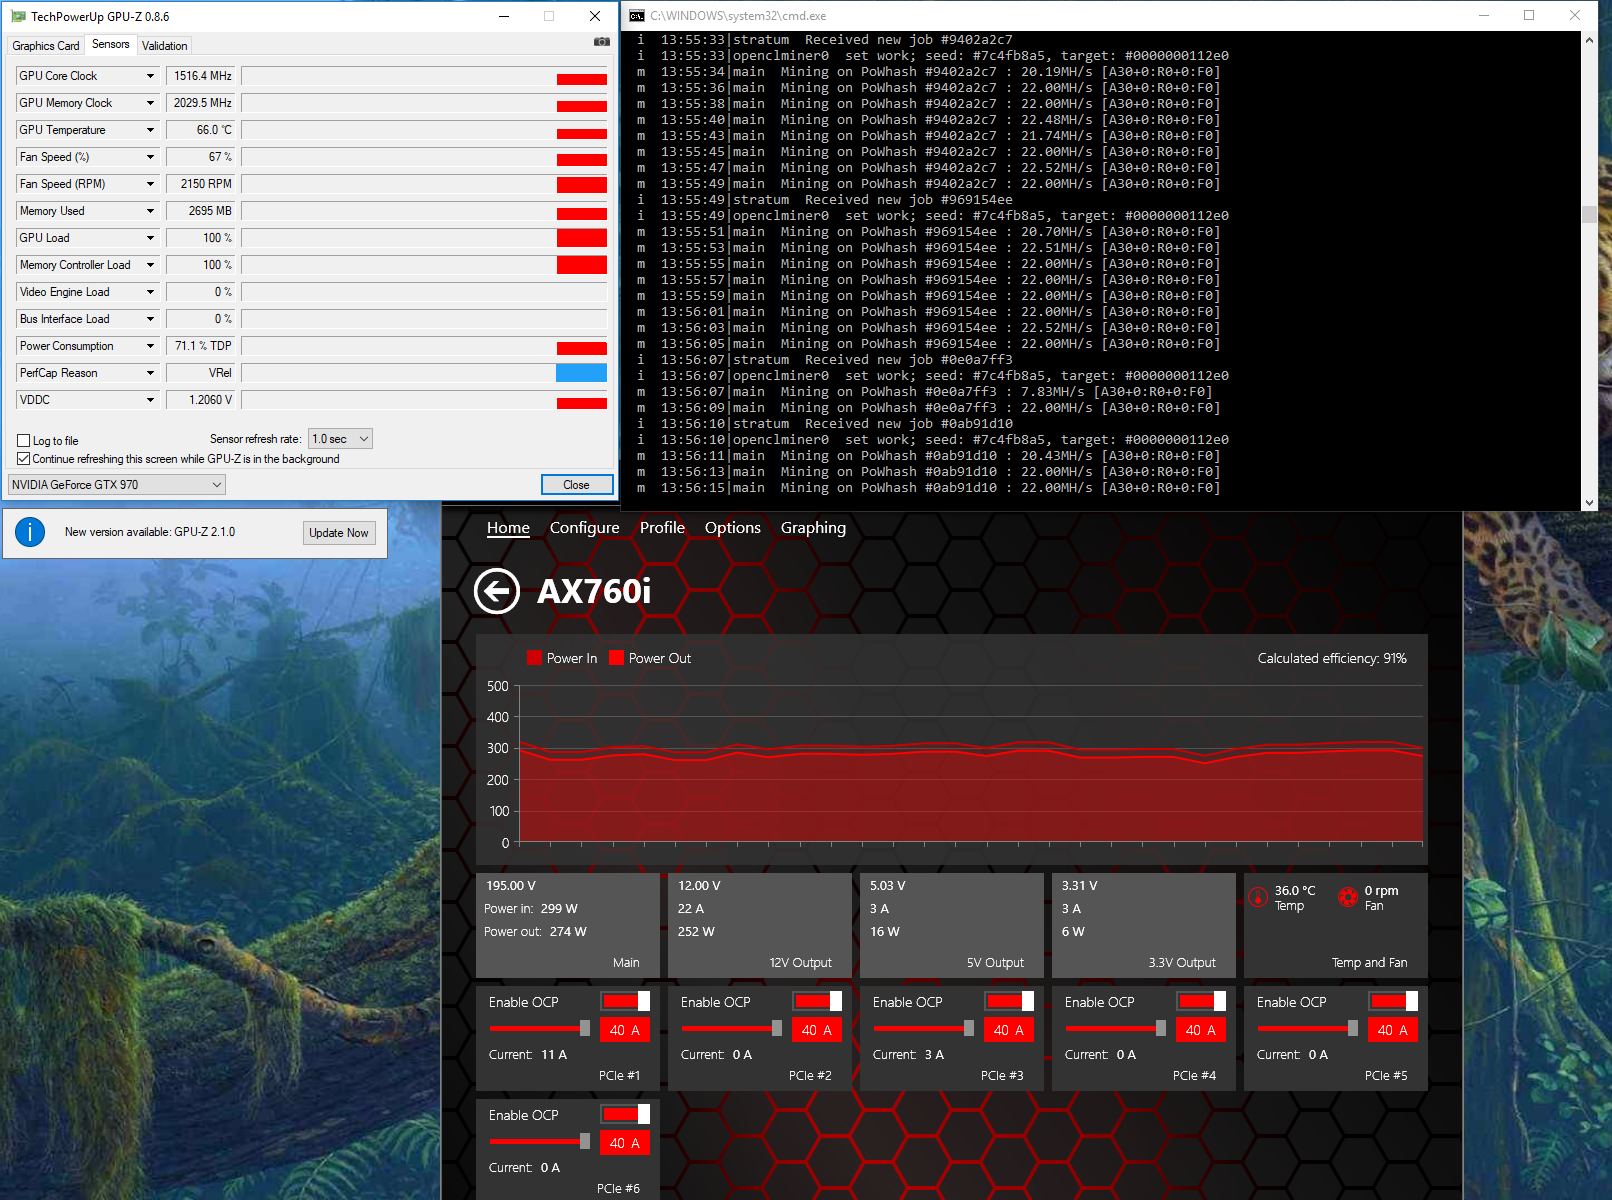Adjust the PCIe #2 OCP slider handle

point(777,1028)
